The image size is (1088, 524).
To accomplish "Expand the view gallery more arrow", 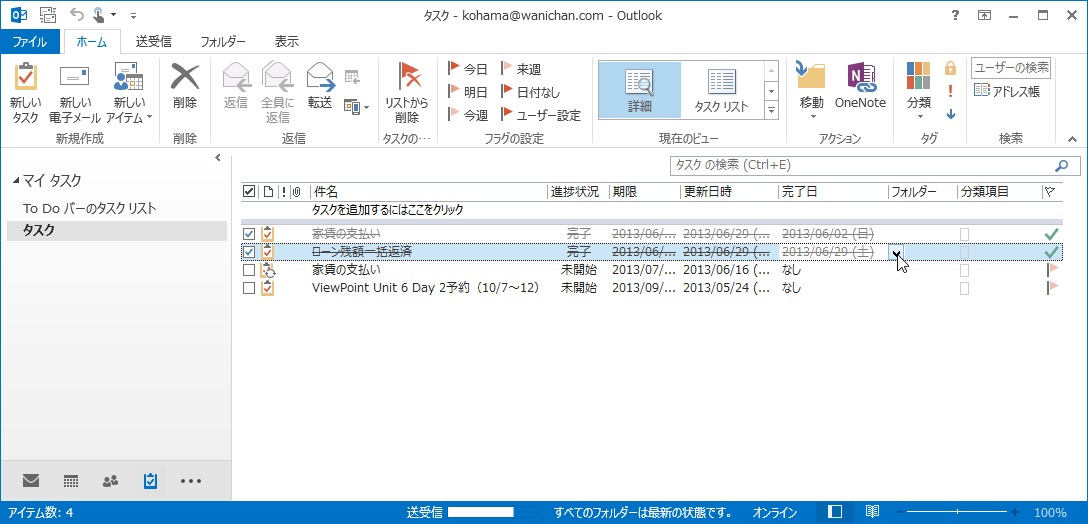I will [x=771, y=110].
